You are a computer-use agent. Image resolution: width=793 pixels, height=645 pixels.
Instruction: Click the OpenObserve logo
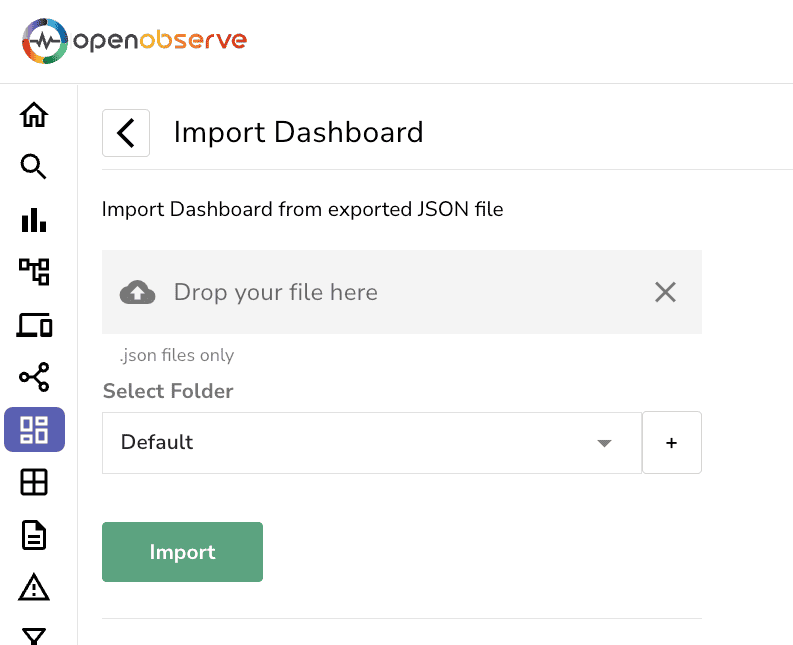pyautogui.click(x=134, y=41)
